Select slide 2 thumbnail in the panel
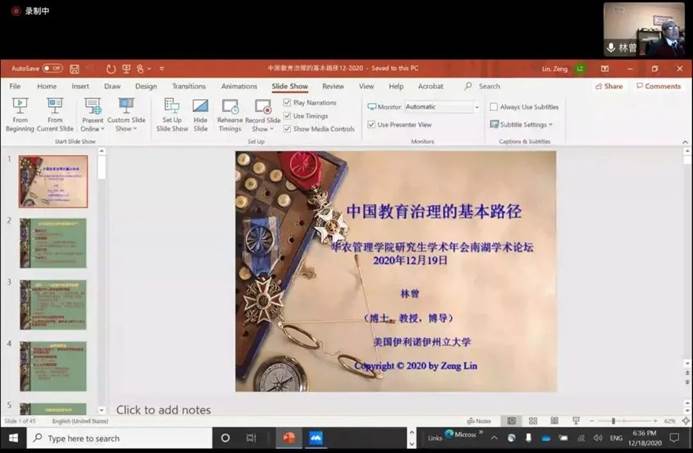Screen dimensions: 693x453 pyautogui.click(x=53, y=243)
